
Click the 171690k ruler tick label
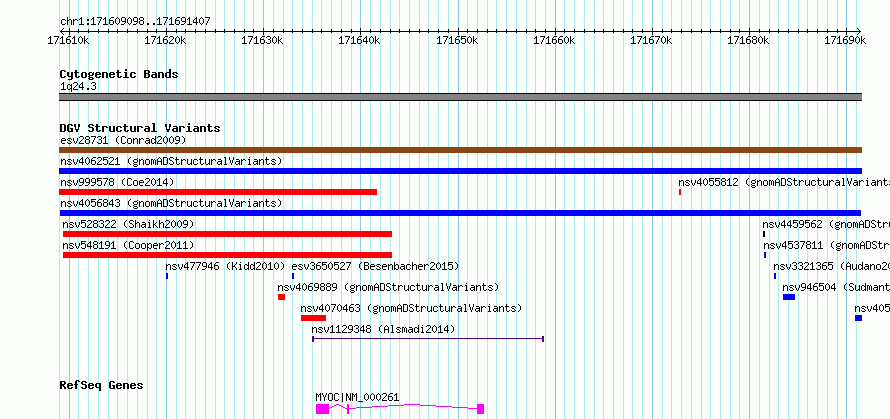click(845, 40)
